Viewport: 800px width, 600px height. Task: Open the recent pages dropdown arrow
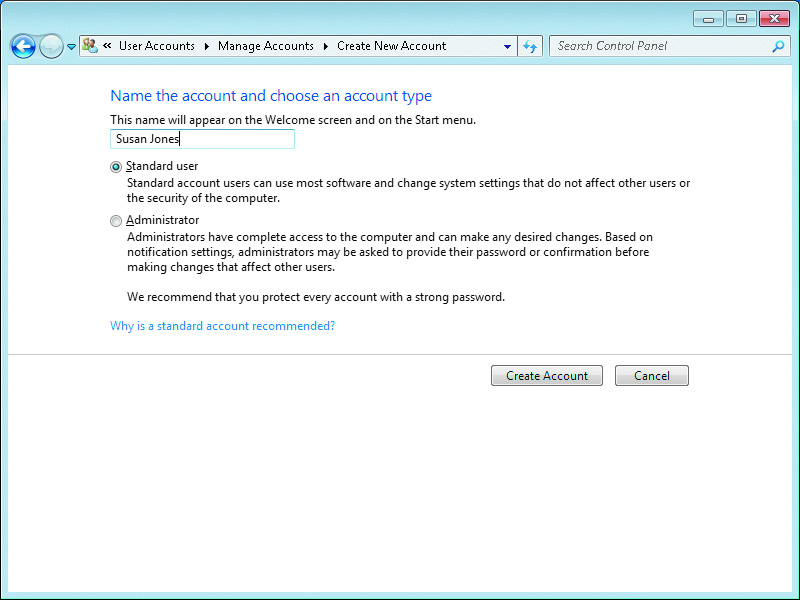pyautogui.click(x=71, y=46)
